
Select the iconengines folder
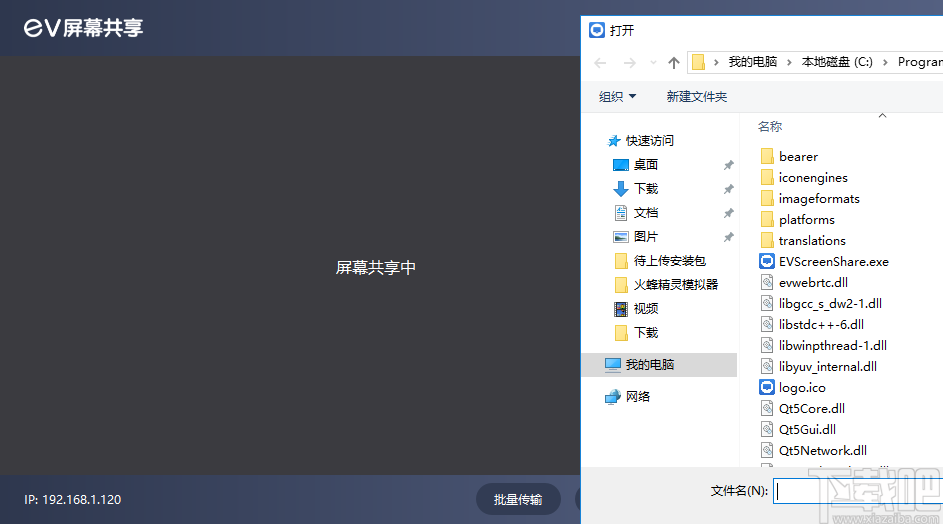[x=812, y=177]
